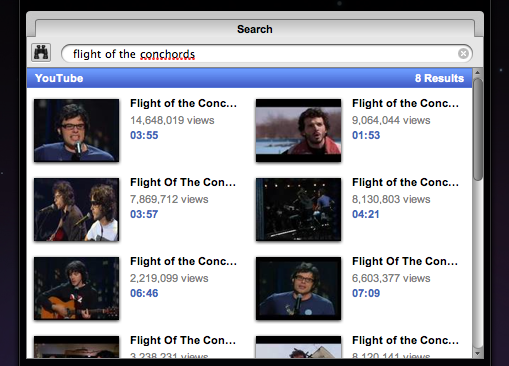Select the Search tab header
The height and width of the screenshot is (366, 509).
pos(255,29)
